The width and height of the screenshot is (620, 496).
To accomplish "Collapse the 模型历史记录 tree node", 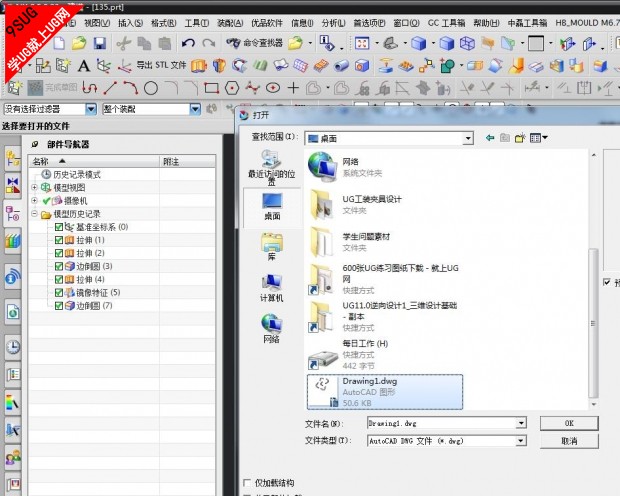I will tap(34, 214).
